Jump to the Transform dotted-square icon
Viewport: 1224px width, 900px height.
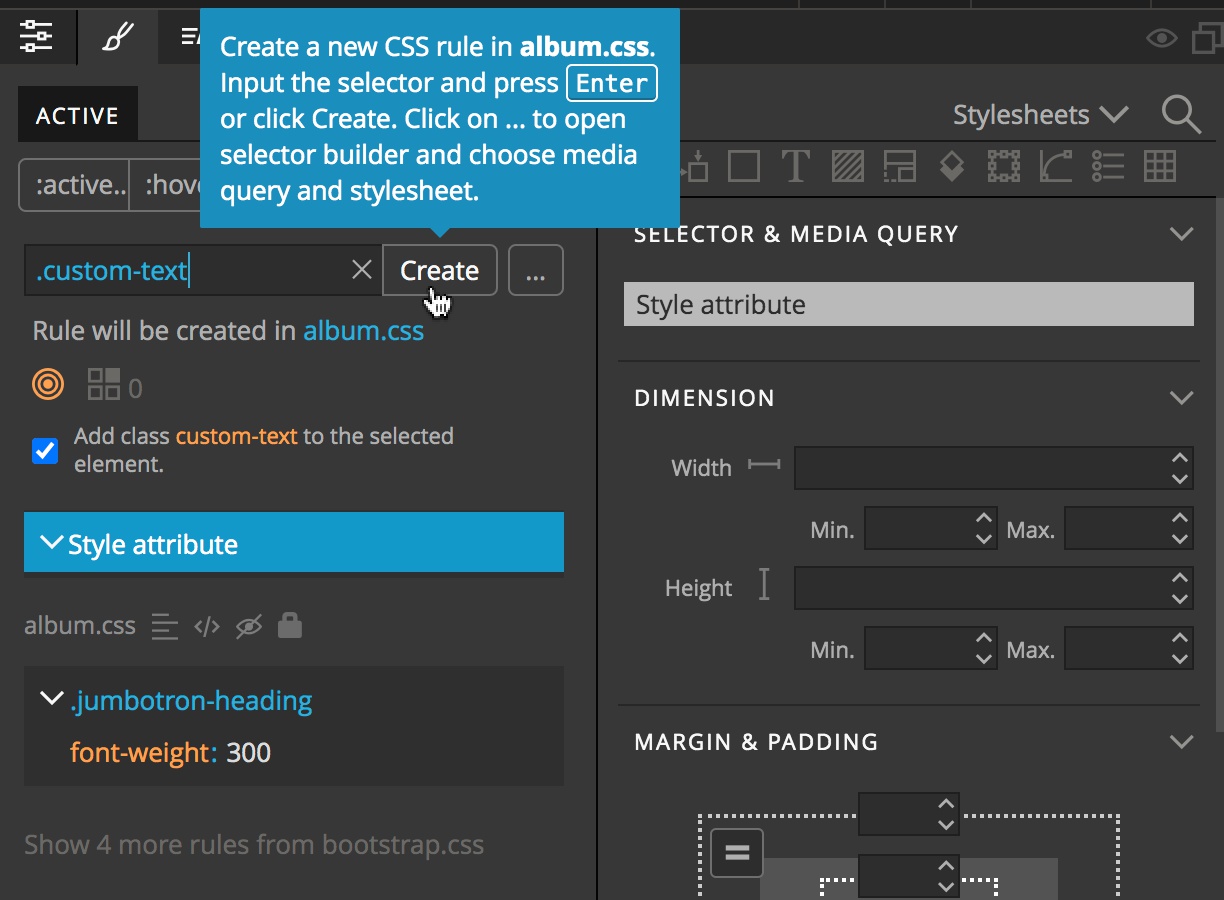1003,166
